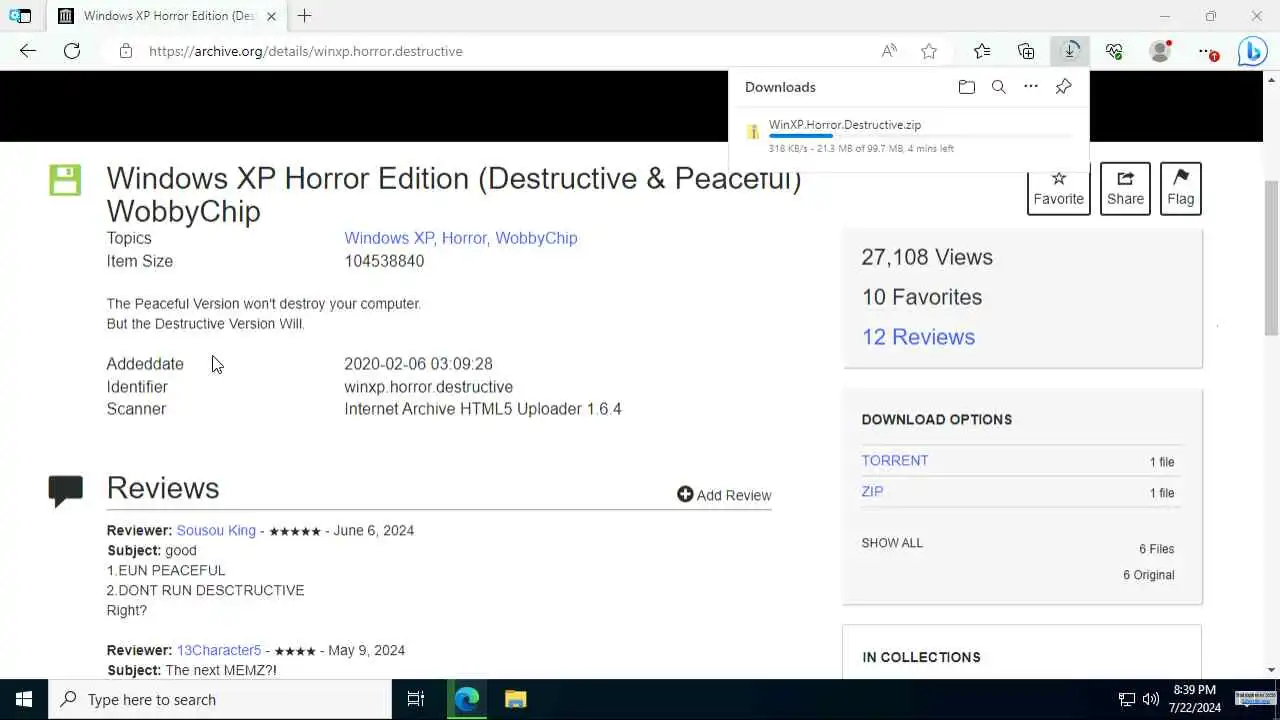1280x720 pixels.
Task: Click the TORRENT download option
Action: [895, 460]
